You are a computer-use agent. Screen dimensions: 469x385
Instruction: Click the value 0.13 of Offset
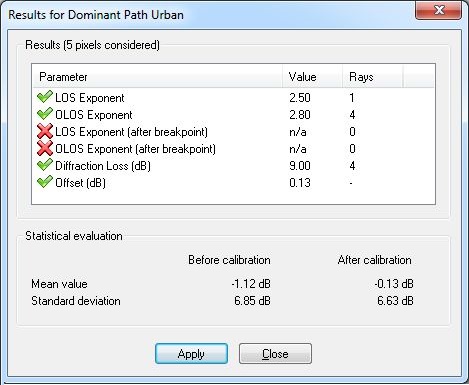(x=300, y=183)
